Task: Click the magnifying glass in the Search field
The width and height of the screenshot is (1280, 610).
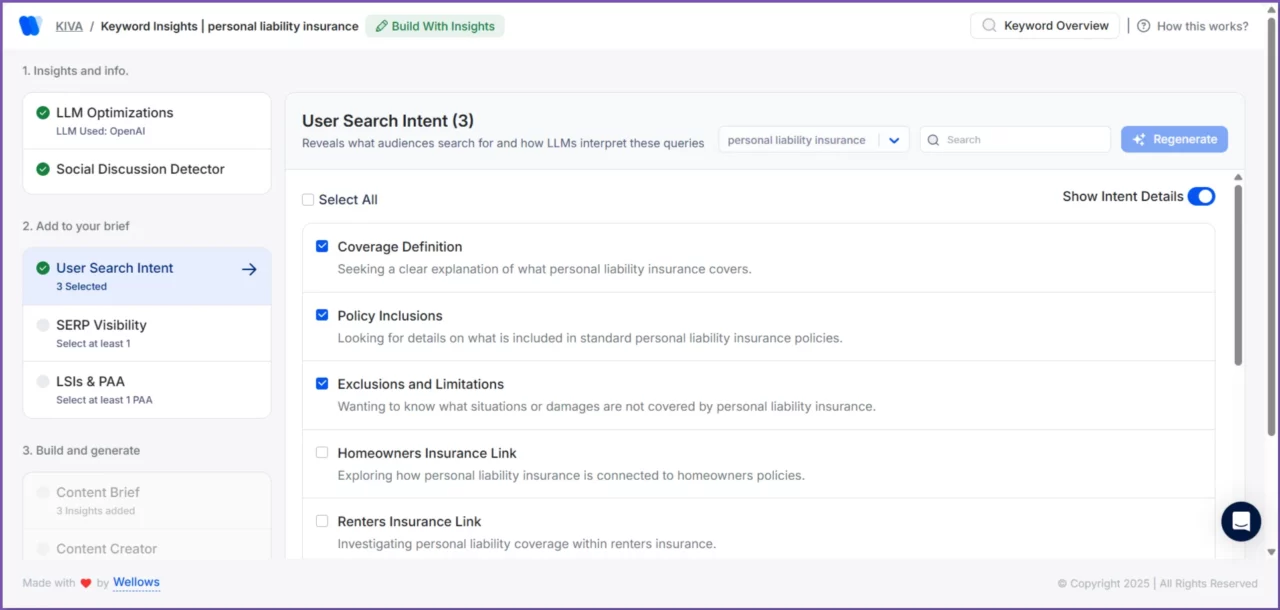Action: tap(934, 139)
